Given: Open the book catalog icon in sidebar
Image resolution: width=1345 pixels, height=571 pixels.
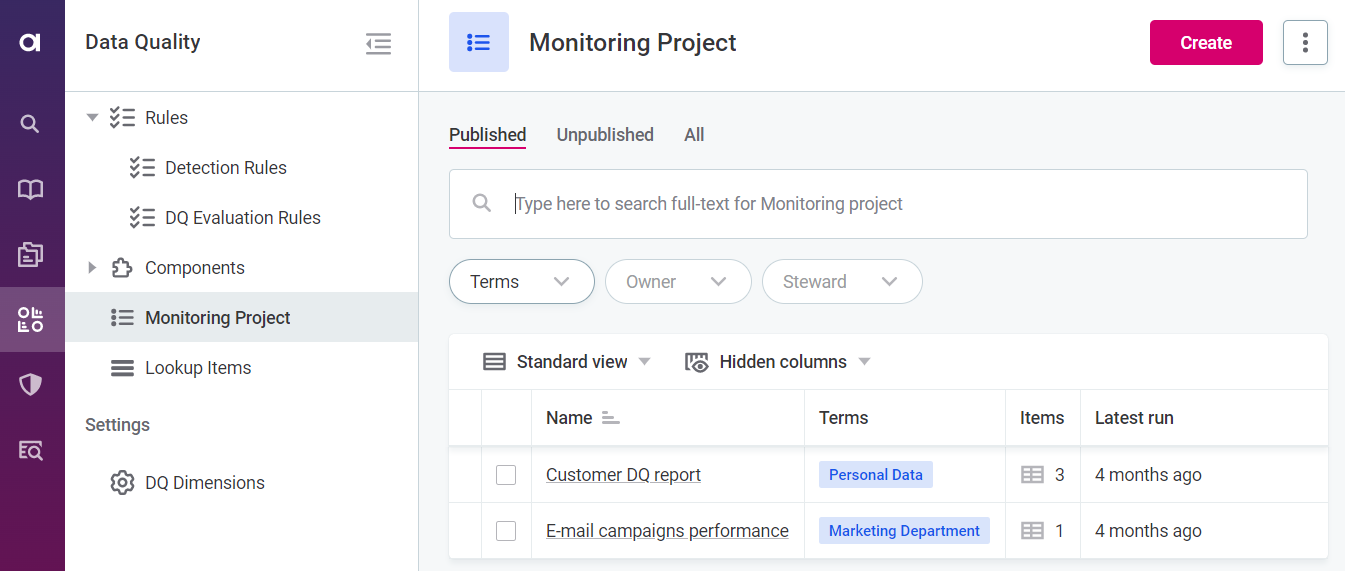Looking at the screenshot, I should [31, 189].
